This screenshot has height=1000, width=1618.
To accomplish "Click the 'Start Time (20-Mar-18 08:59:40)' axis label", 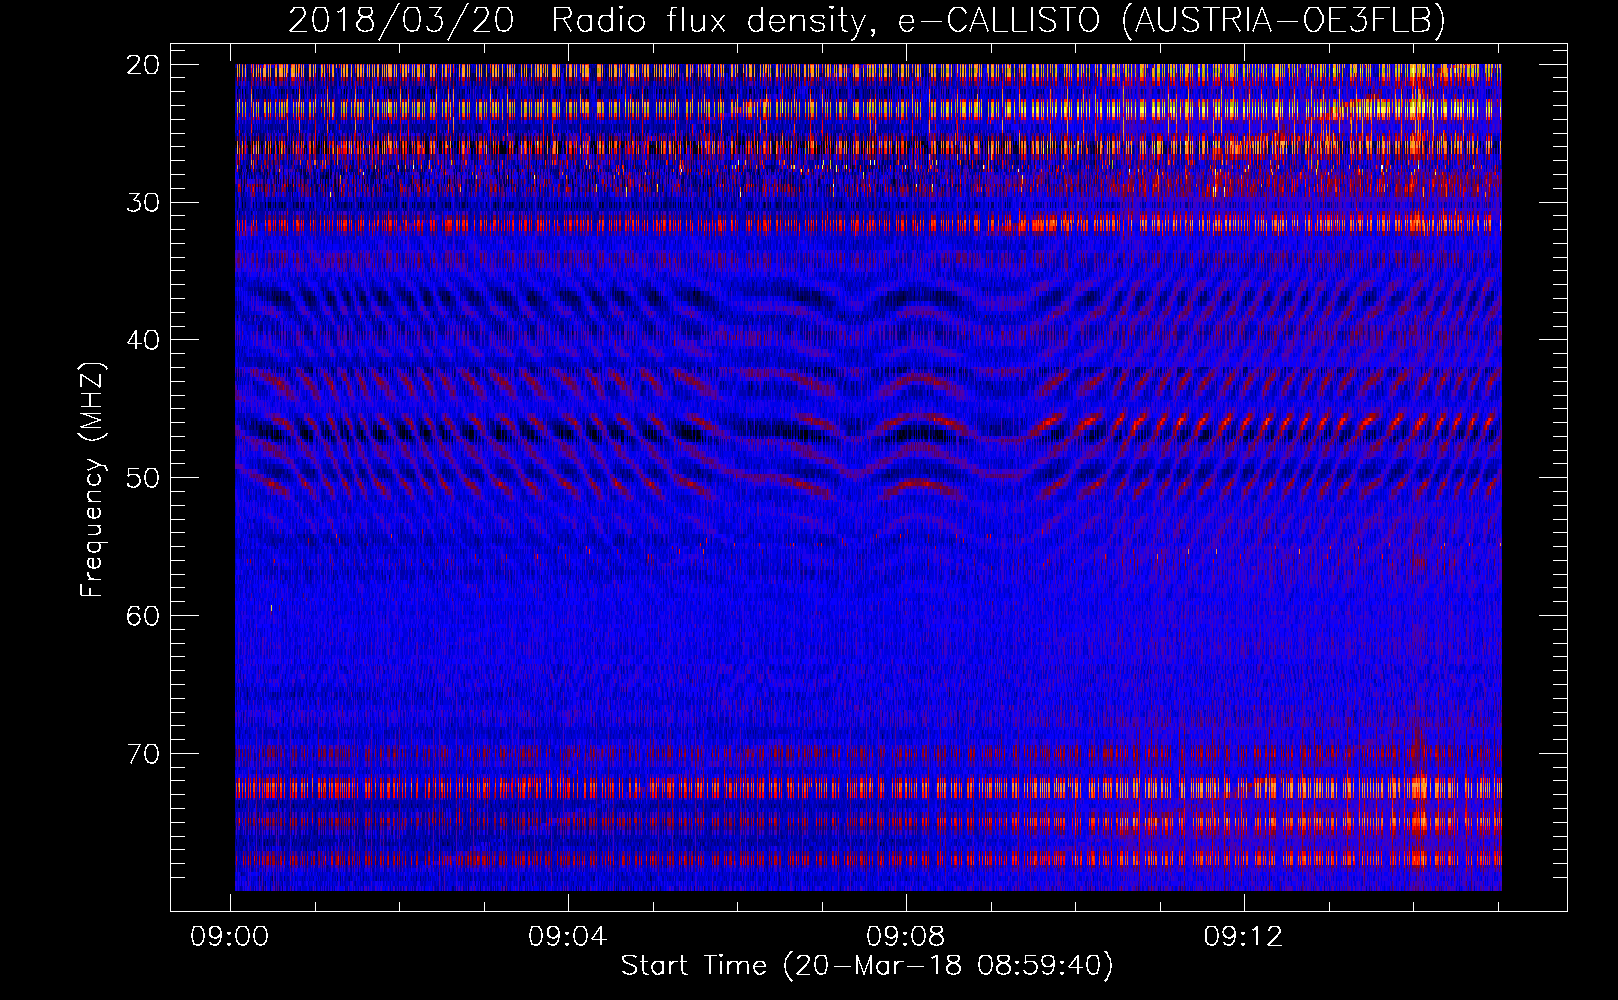I will pyautogui.click(x=867, y=966).
